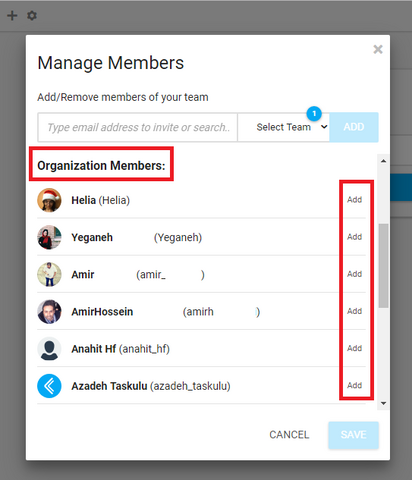Click Helia's avatar picture
Image resolution: width=412 pixels, height=480 pixels.
coord(49,200)
